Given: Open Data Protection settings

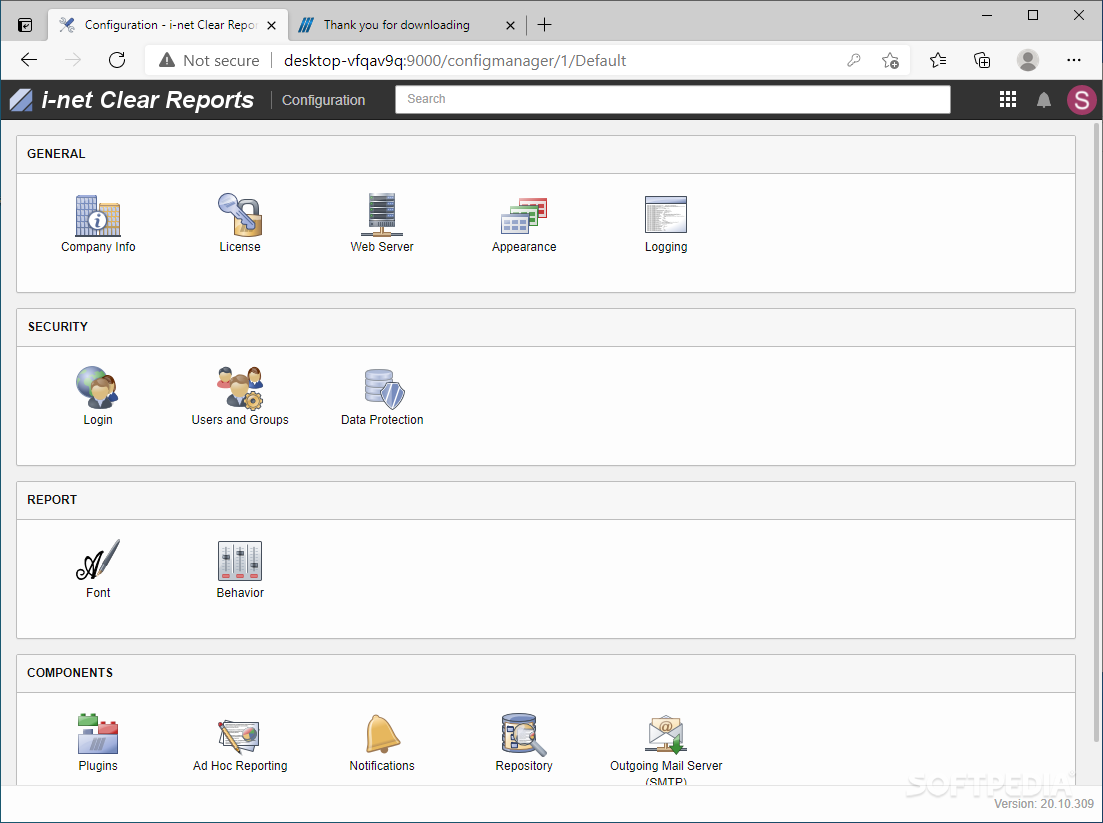Looking at the screenshot, I should pyautogui.click(x=382, y=396).
